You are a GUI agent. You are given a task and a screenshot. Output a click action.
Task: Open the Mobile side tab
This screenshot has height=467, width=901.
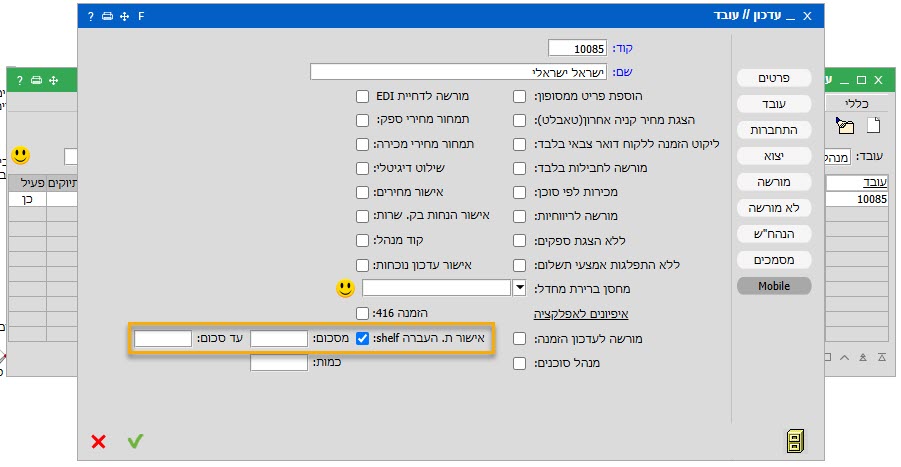(773, 286)
